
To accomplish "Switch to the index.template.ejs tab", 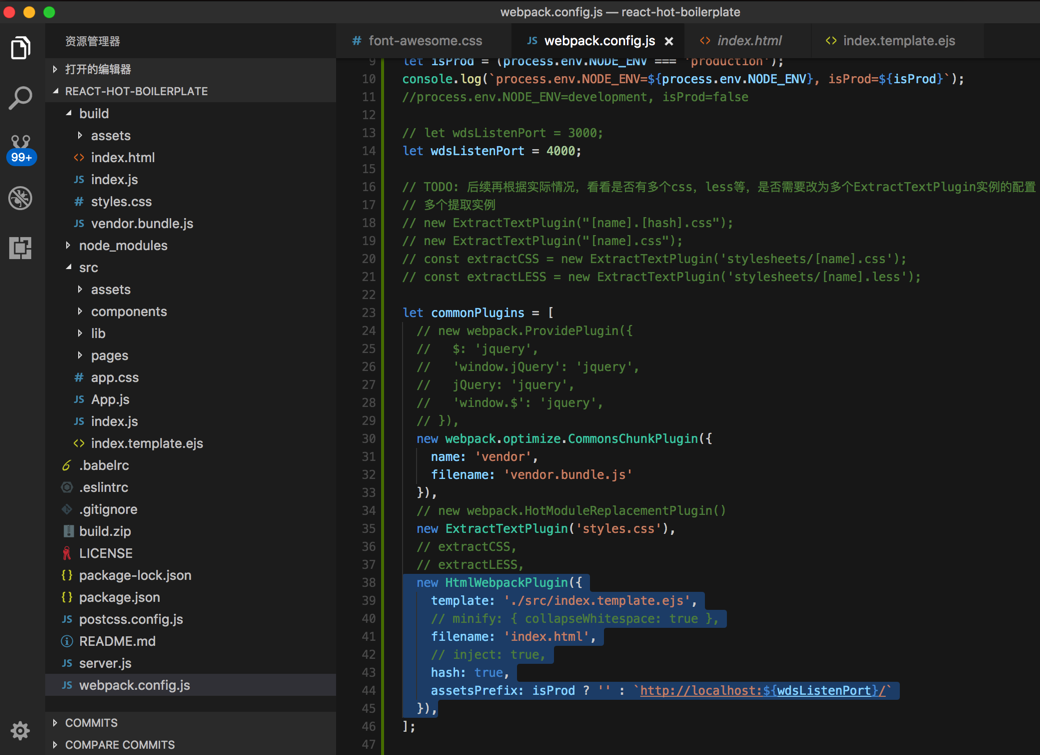I will point(897,41).
